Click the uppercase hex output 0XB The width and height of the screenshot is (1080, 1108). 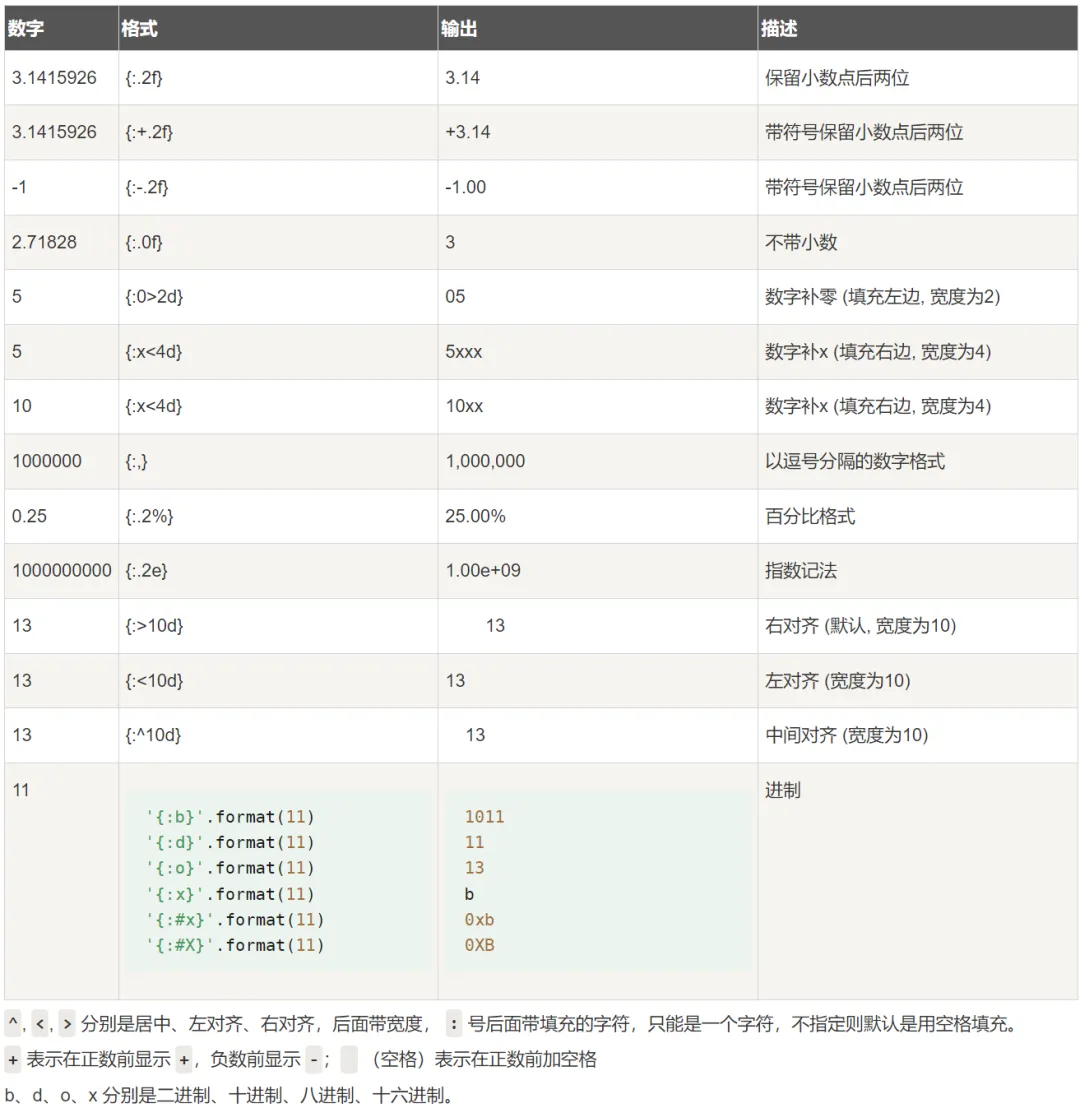[479, 945]
